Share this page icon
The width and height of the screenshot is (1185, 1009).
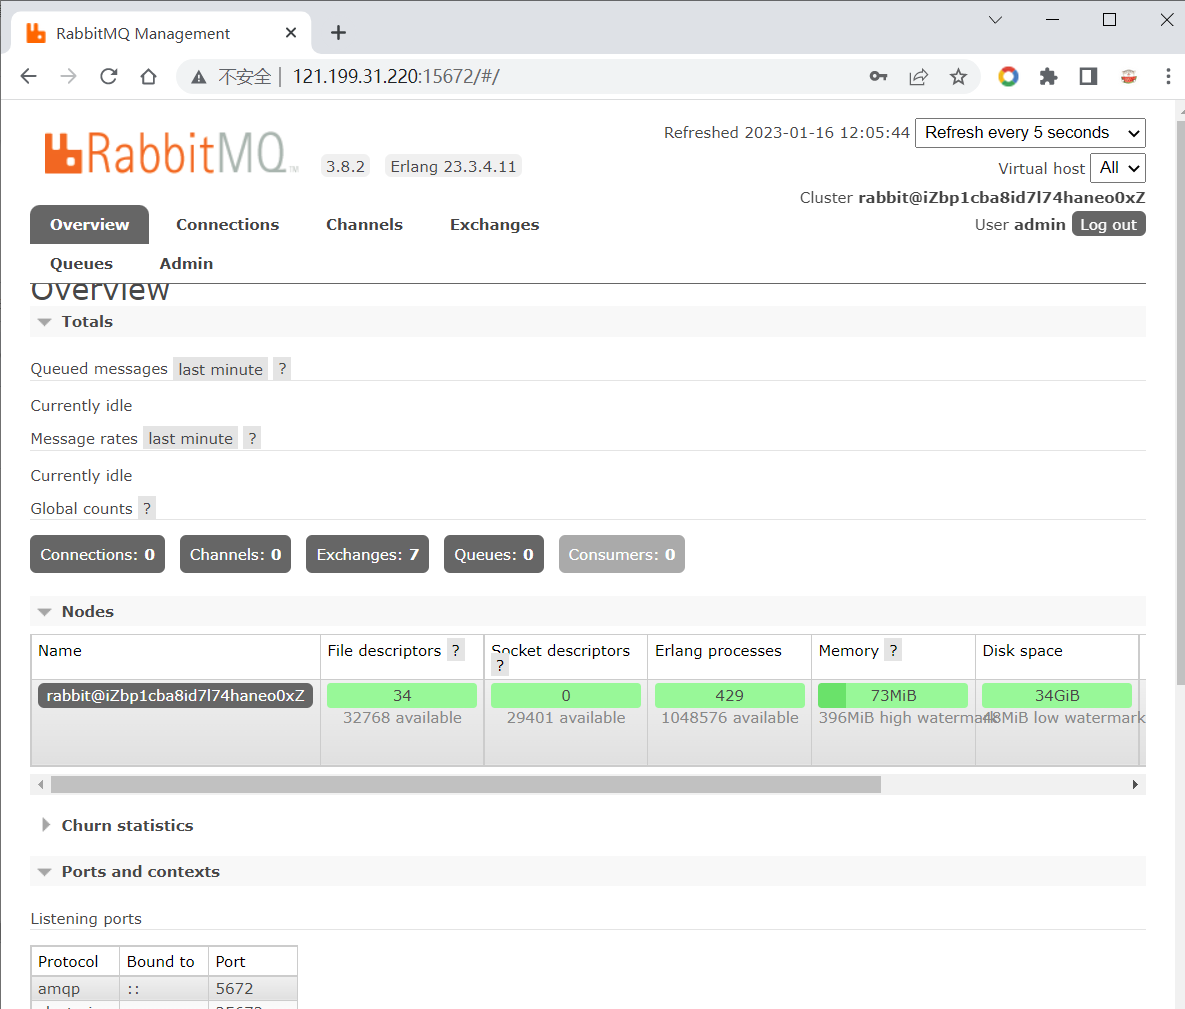click(x=918, y=76)
